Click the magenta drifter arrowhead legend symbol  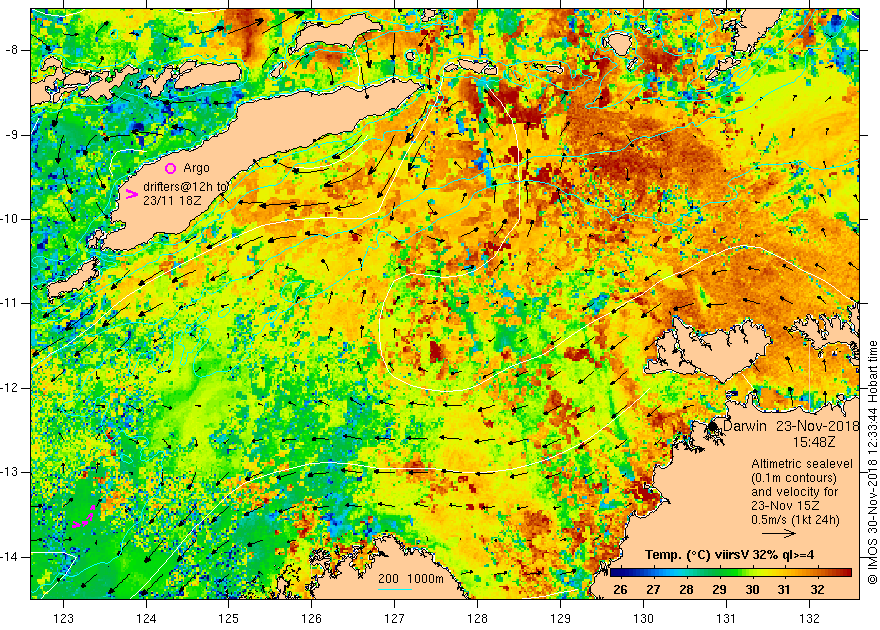tap(131, 195)
